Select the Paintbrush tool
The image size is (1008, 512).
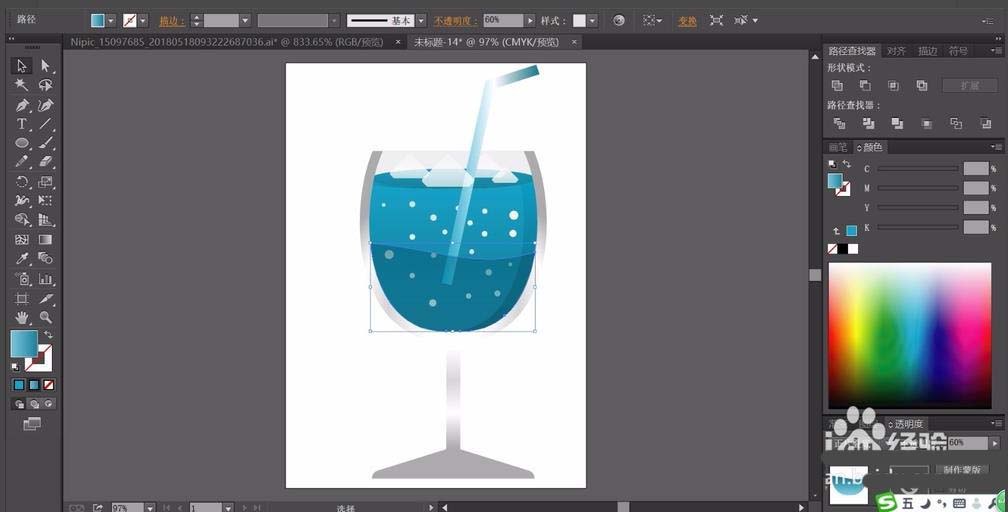pyautogui.click(x=45, y=143)
